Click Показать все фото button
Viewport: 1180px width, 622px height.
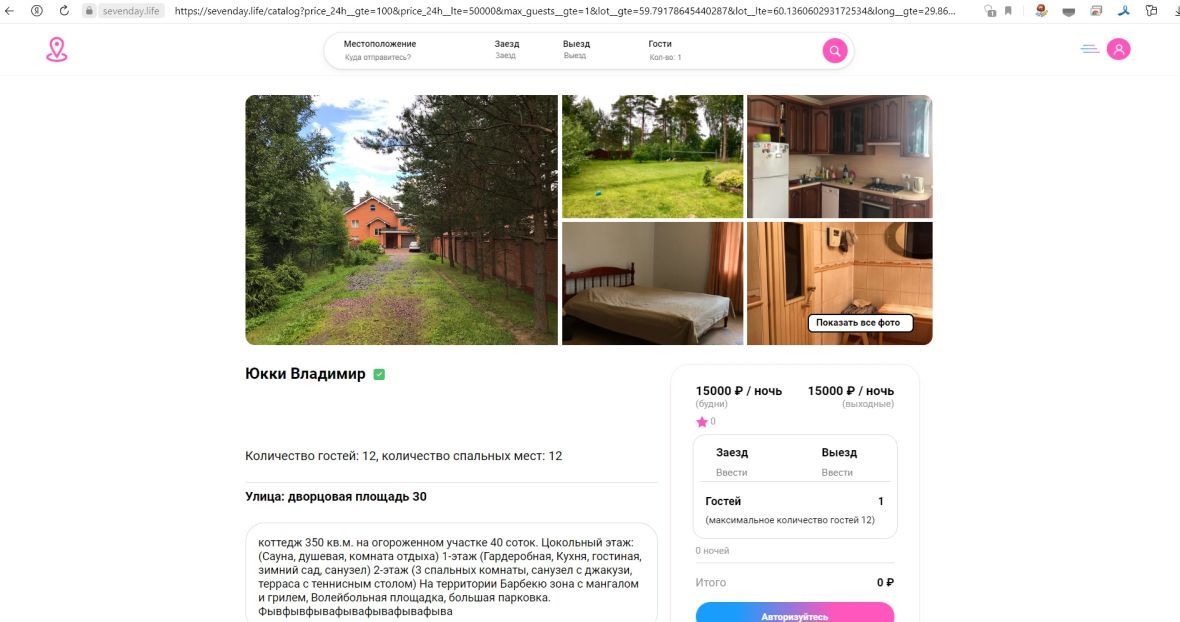coord(858,323)
